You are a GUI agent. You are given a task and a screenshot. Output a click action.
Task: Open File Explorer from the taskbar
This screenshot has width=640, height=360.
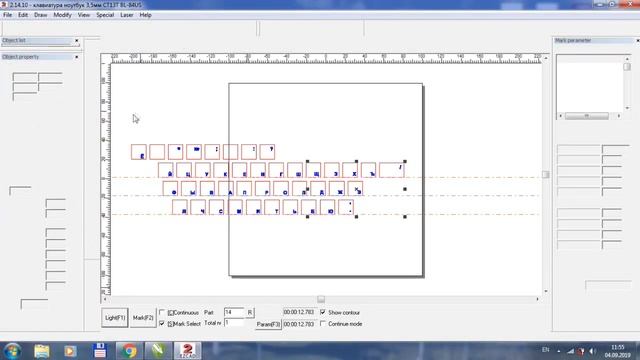[42, 351]
